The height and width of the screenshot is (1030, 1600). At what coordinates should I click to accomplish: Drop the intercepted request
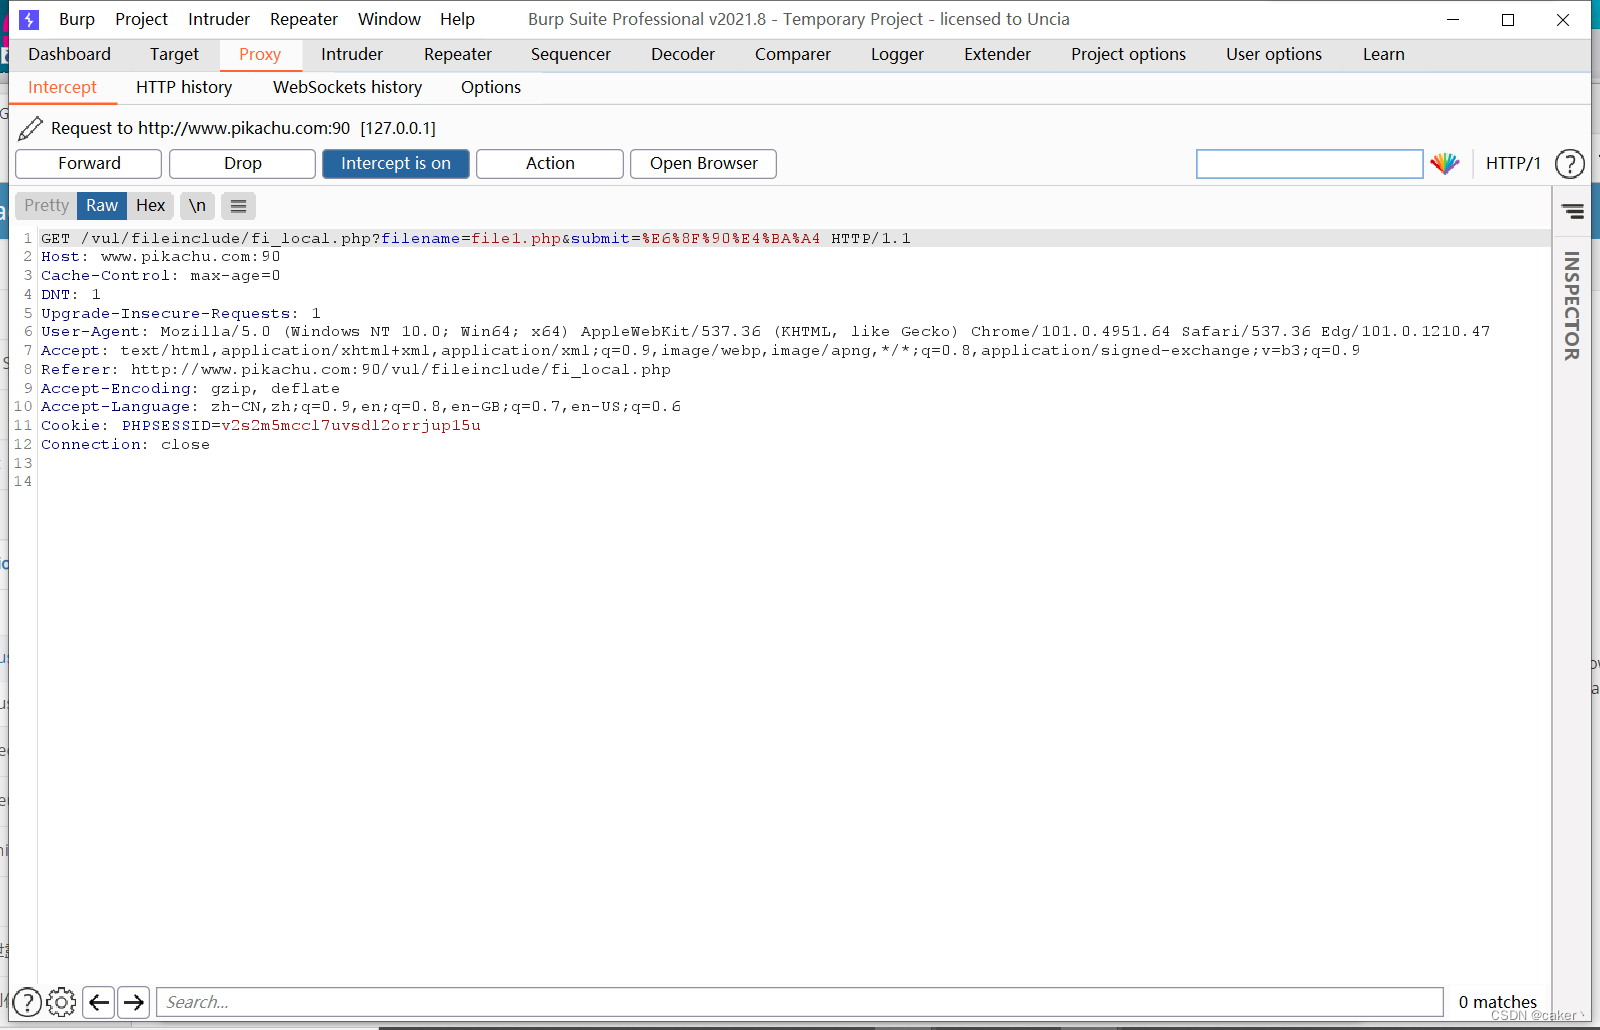pos(243,163)
